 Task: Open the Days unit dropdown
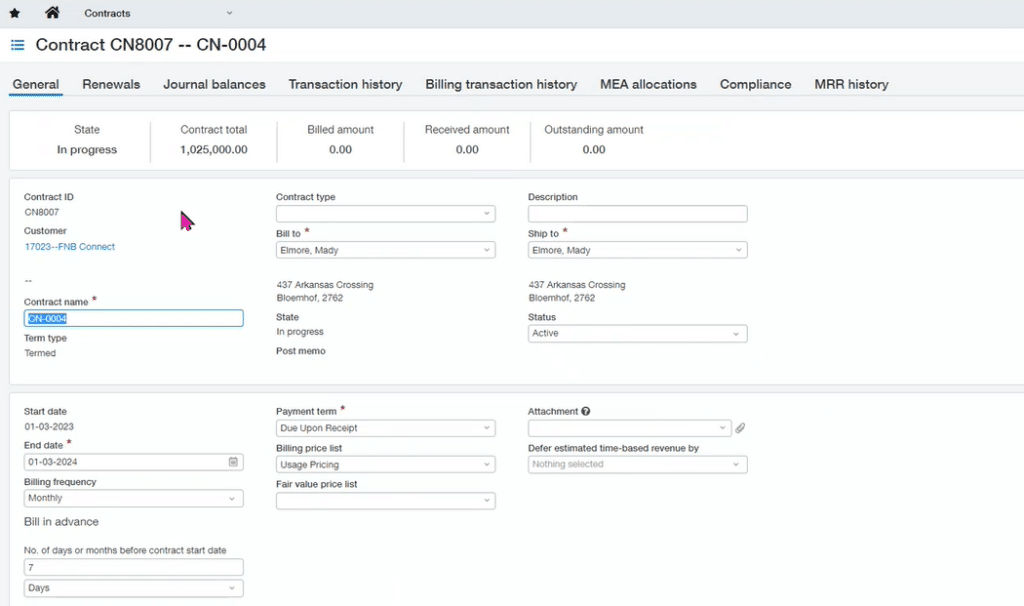pyautogui.click(x=133, y=588)
